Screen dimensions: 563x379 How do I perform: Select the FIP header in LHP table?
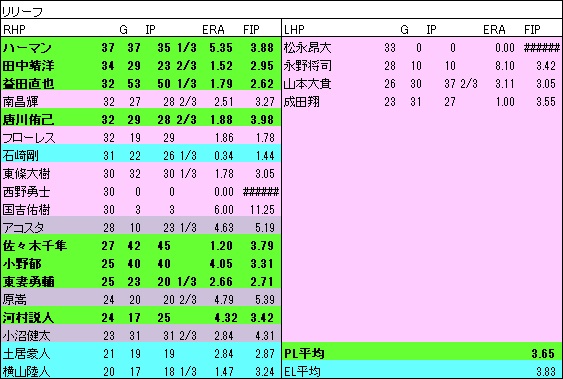(x=532, y=29)
